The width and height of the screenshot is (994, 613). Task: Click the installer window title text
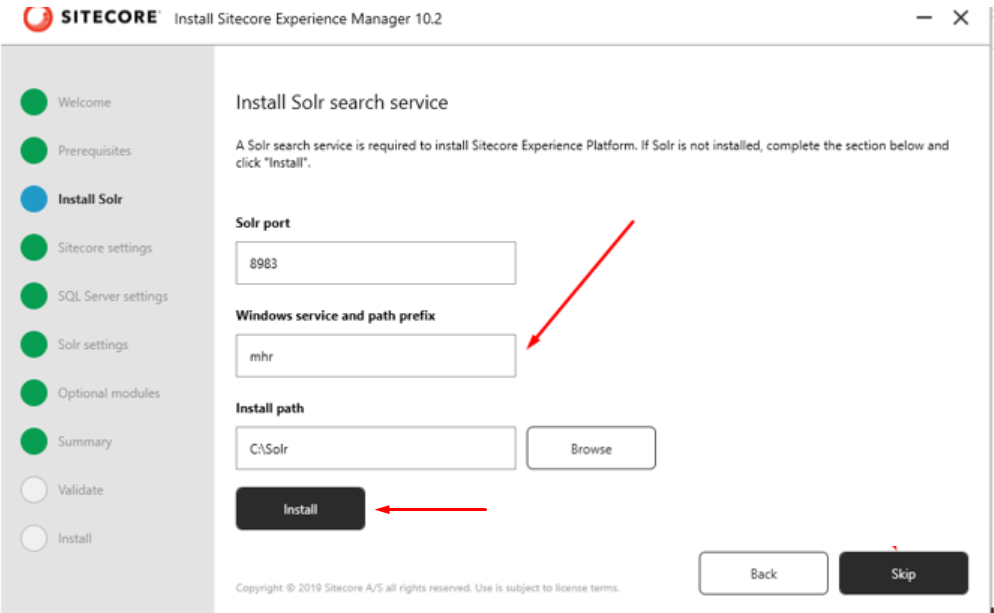pos(308,19)
